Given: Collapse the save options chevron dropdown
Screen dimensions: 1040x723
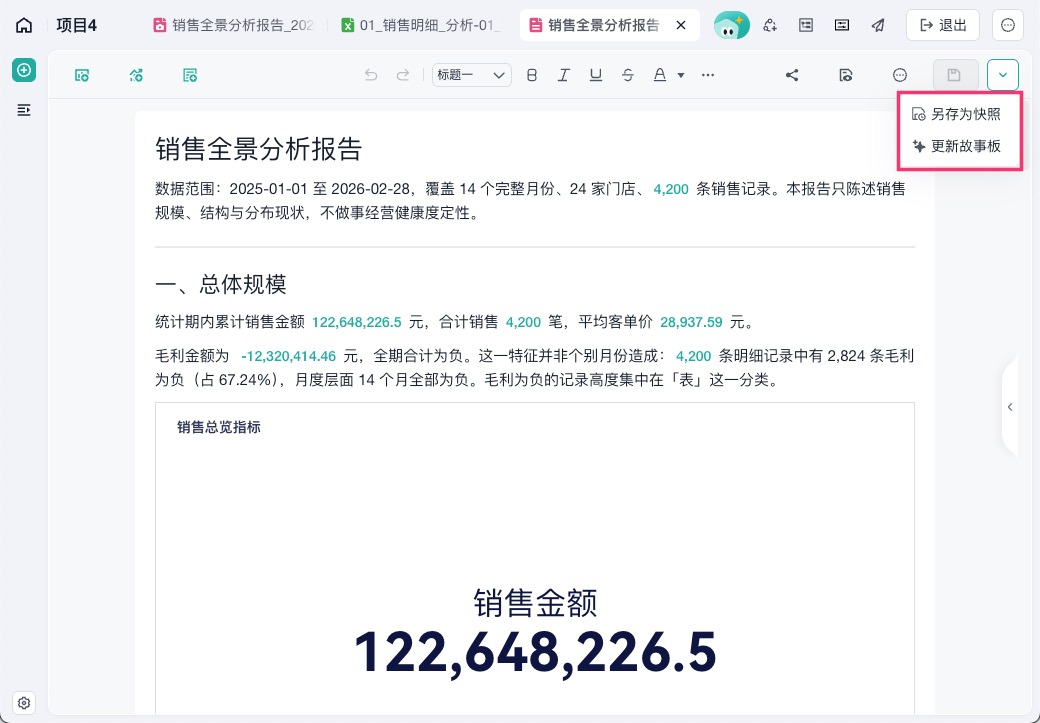Looking at the screenshot, I should tap(1002, 75).
